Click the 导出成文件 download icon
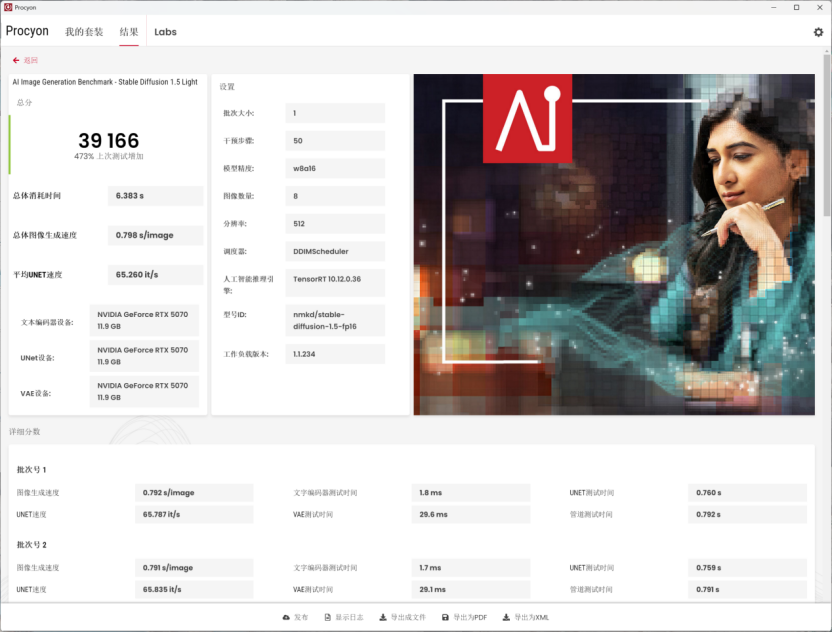832x632 pixels. 383,618
